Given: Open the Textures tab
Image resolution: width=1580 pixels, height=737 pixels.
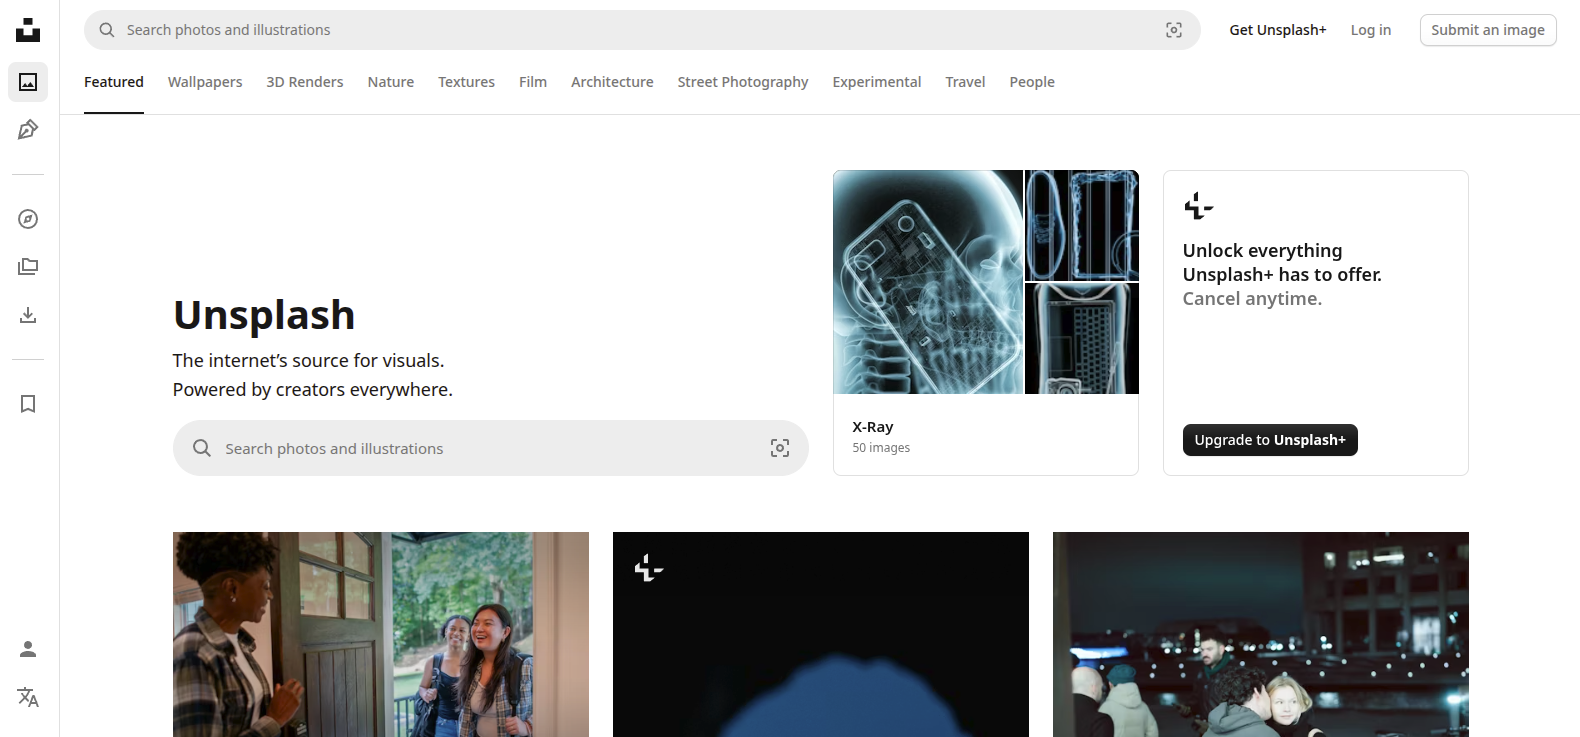Looking at the screenshot, I should tap(466, 82).
